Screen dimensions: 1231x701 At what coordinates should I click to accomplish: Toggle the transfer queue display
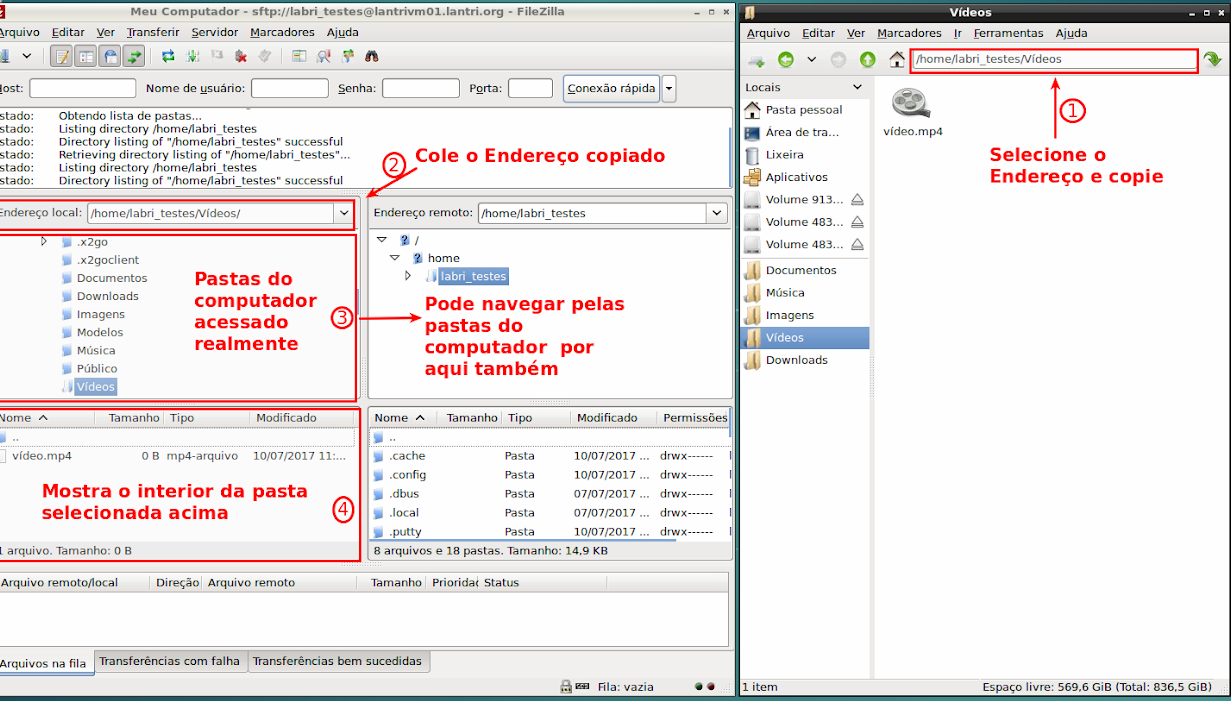(133, 57)
